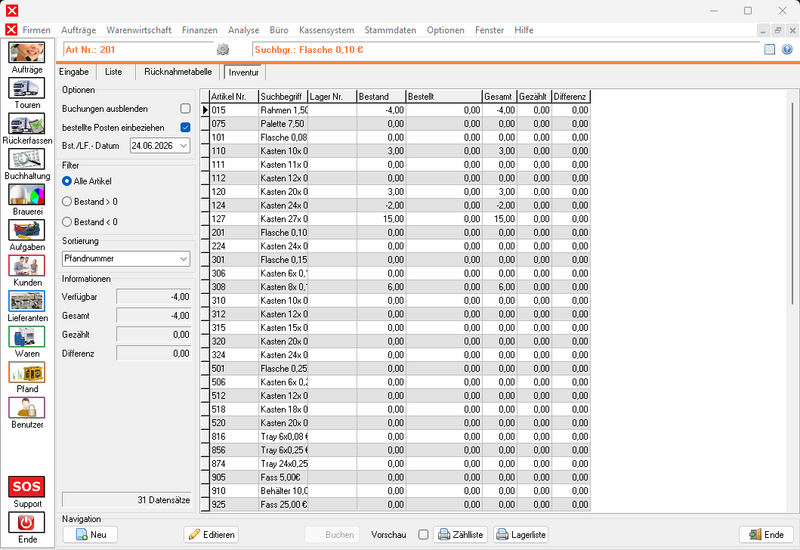800x550 pixels.
Task: Uncheck bestellte Posten einbeziehen
Action: click(x=185, y=127)
